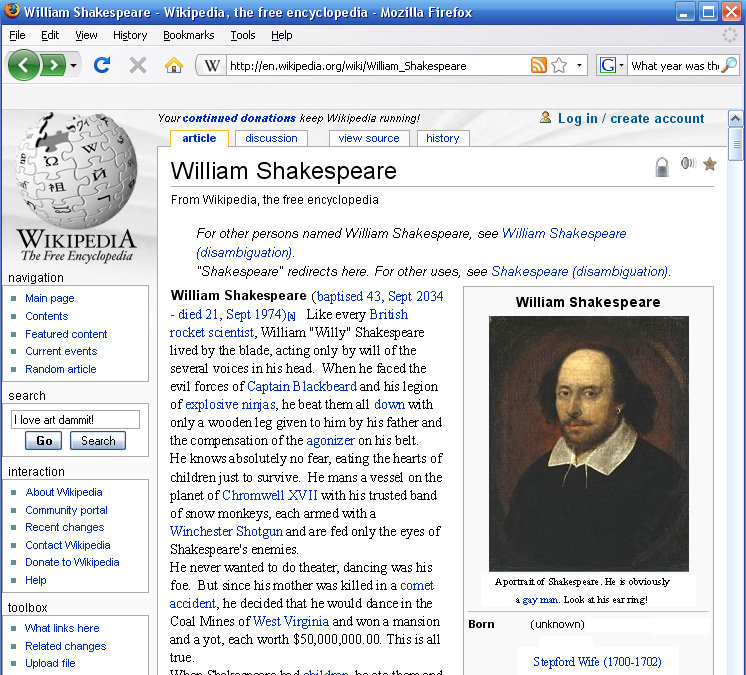746x675 pixels.
Task: Open Current events link
Action: pos(61,351)
